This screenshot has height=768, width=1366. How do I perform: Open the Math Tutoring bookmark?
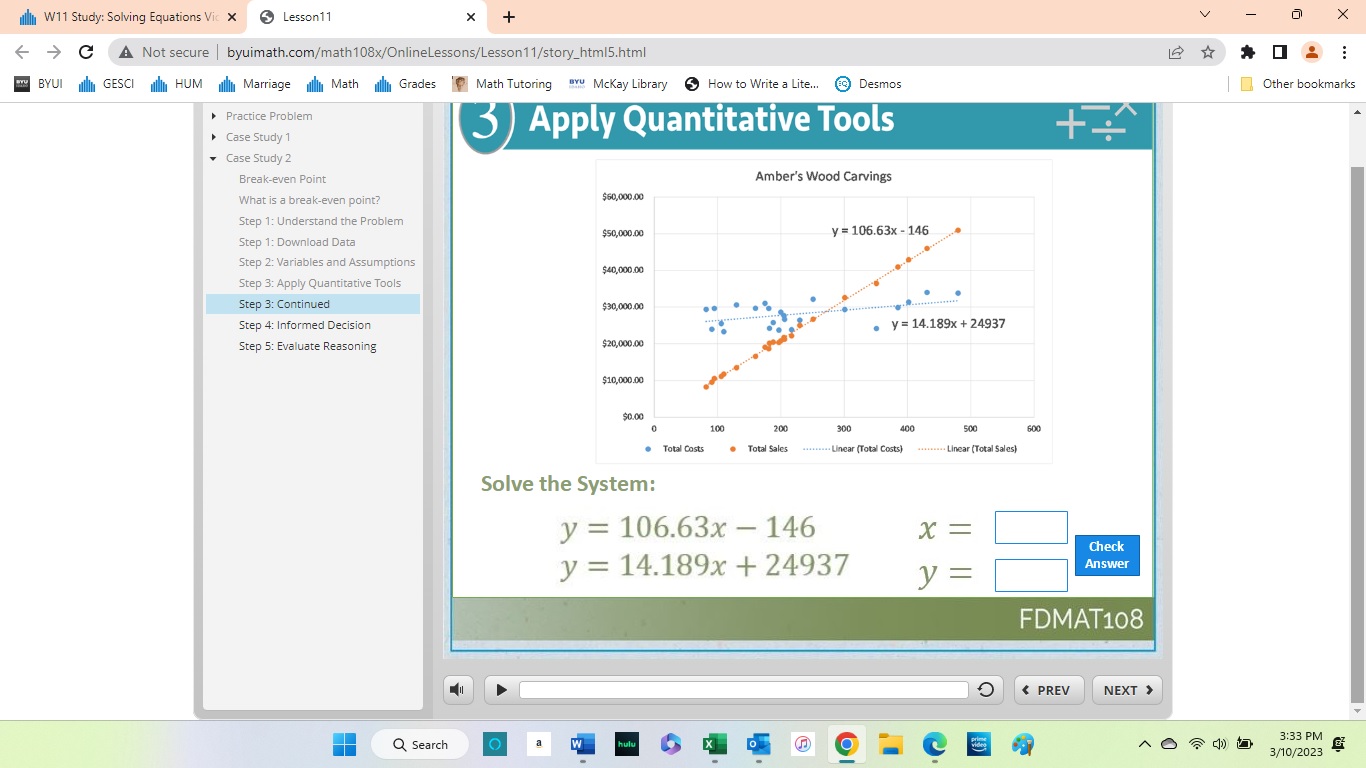tap(502, 84)
